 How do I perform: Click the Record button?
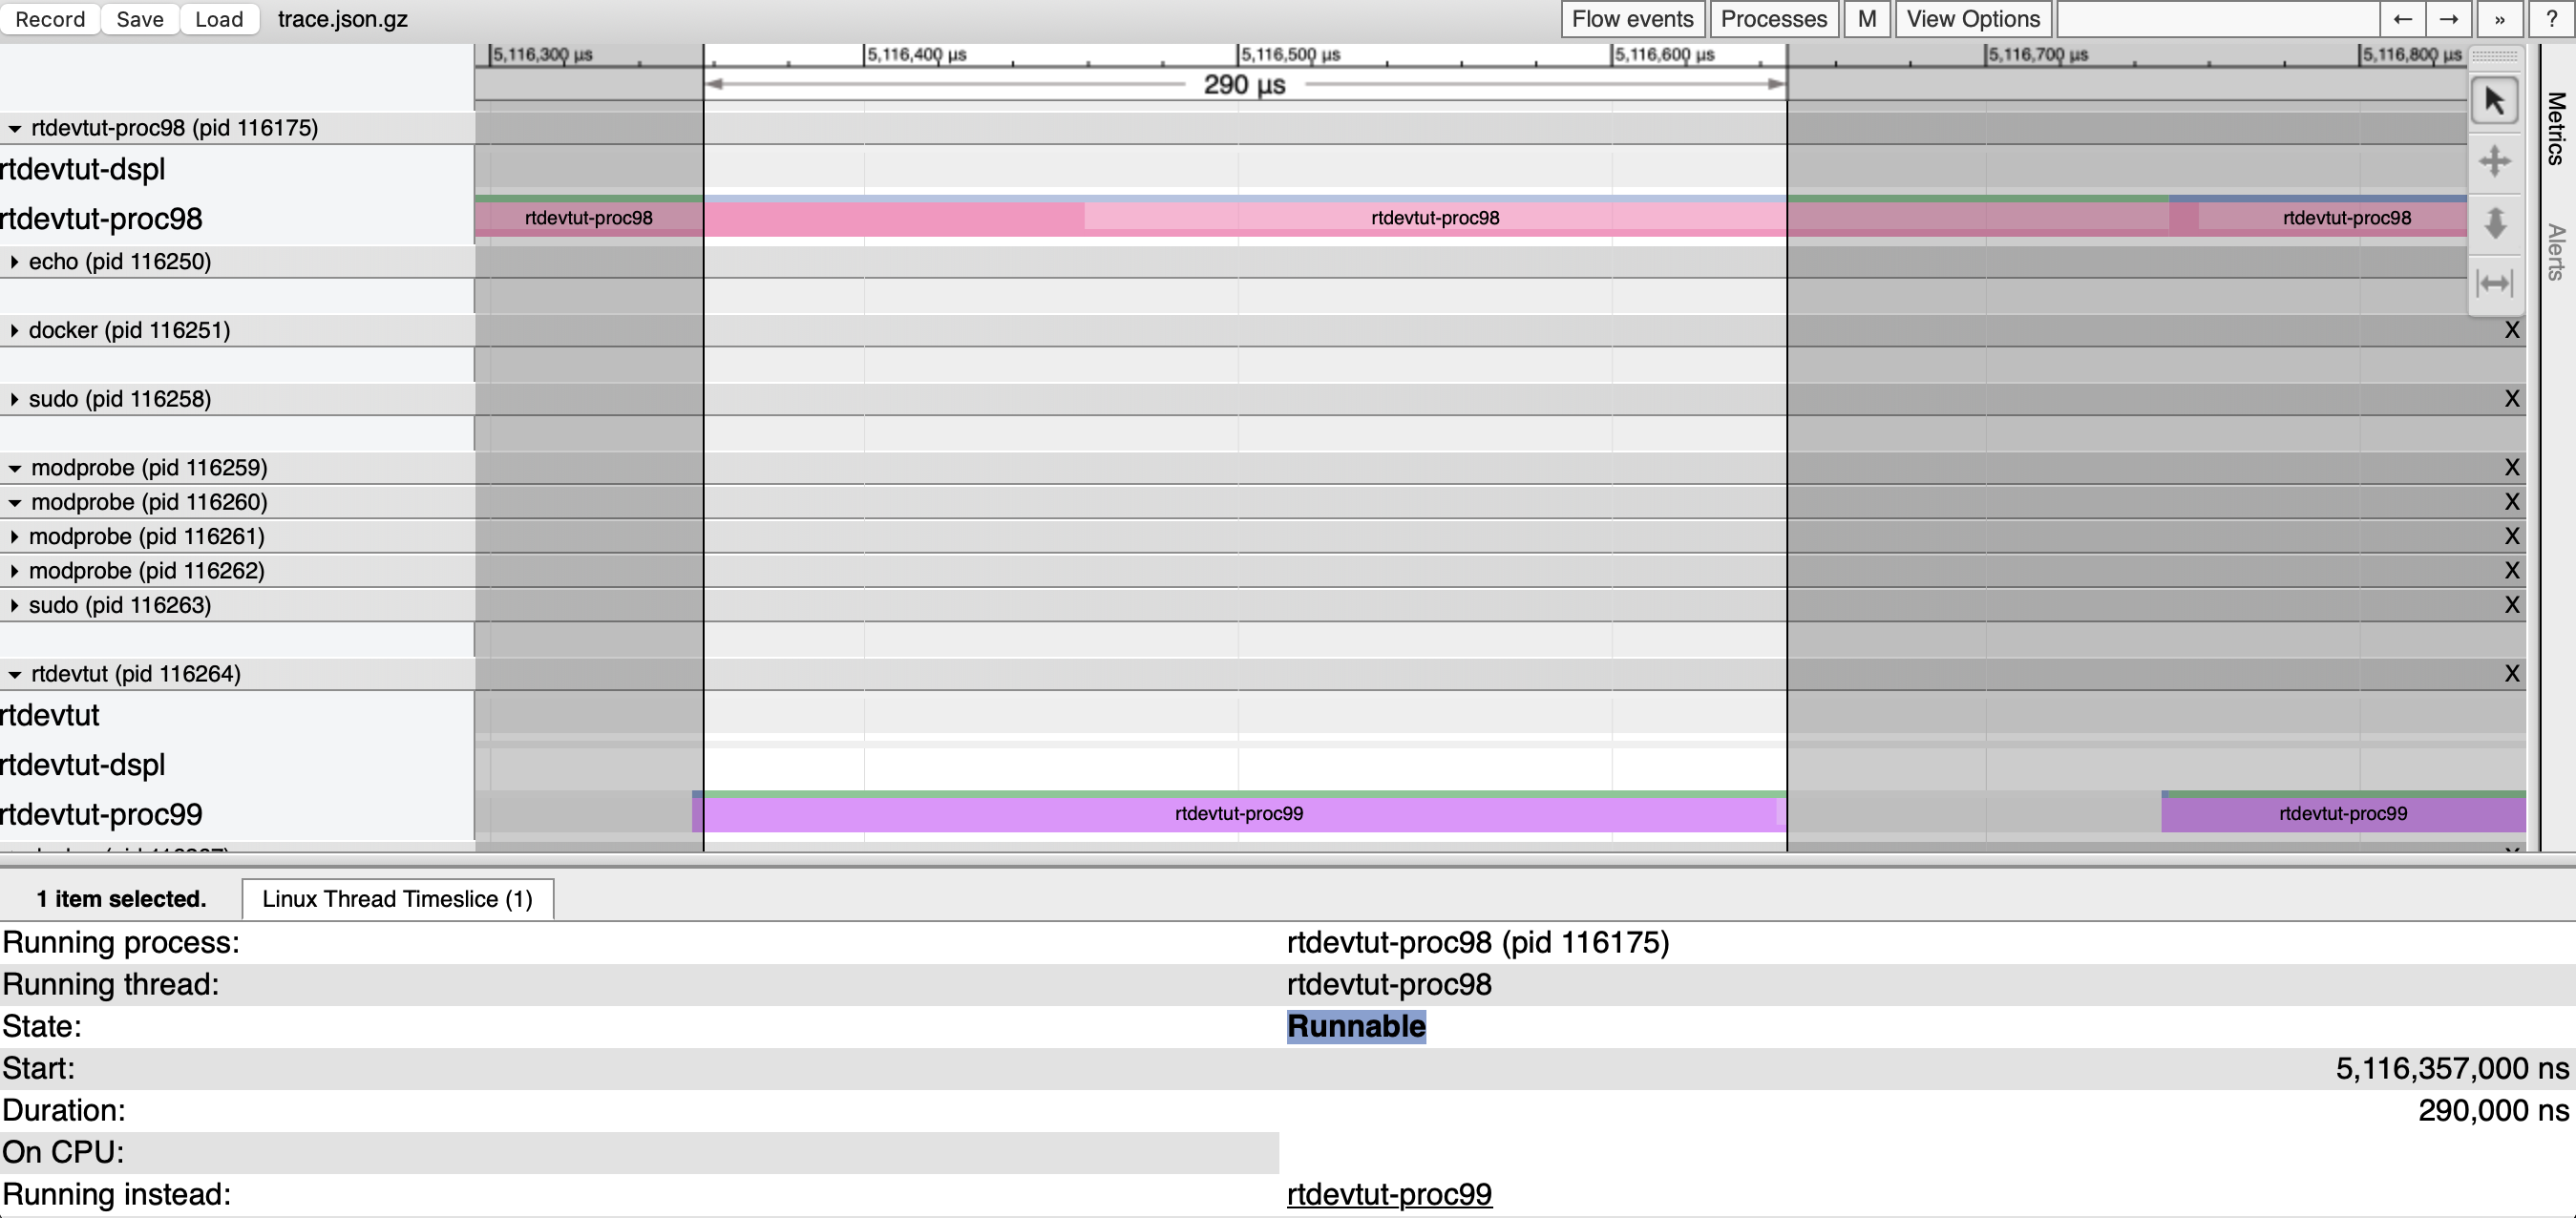[50, 19]
